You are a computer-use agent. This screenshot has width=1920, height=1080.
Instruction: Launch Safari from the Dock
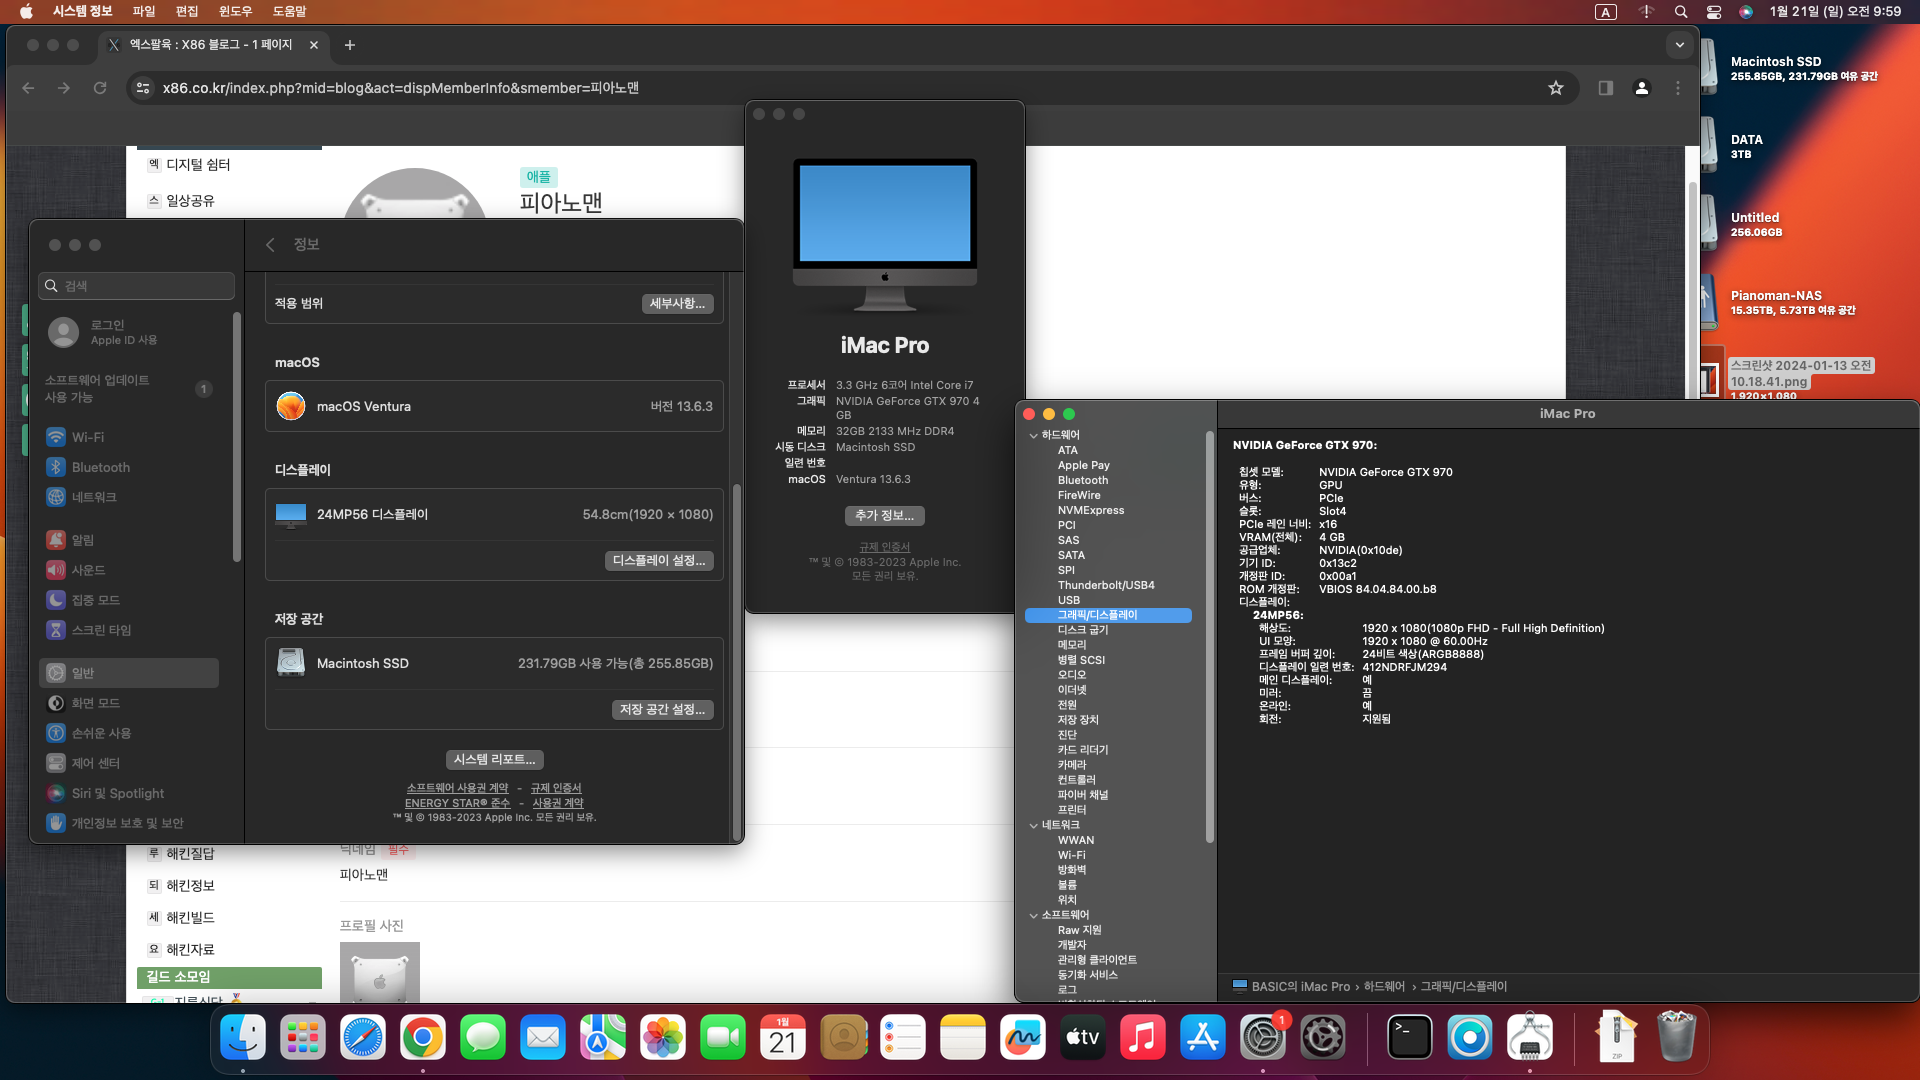point(363,1038)
